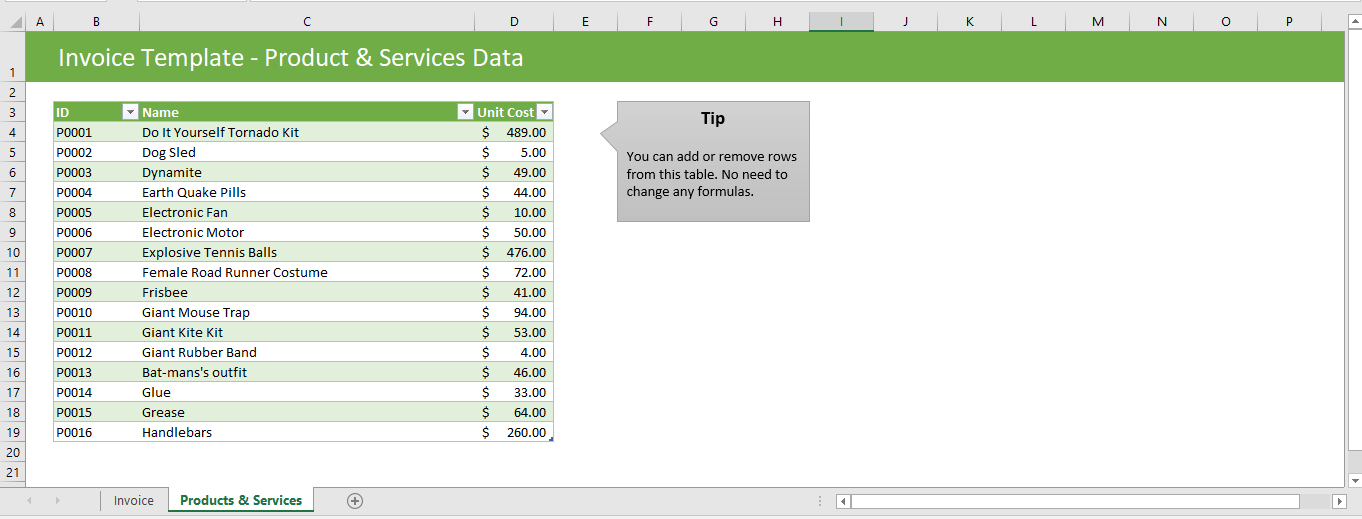Select the Products & Services sheet tab
The image size is (1362, 519).
[x=240, y=500]
